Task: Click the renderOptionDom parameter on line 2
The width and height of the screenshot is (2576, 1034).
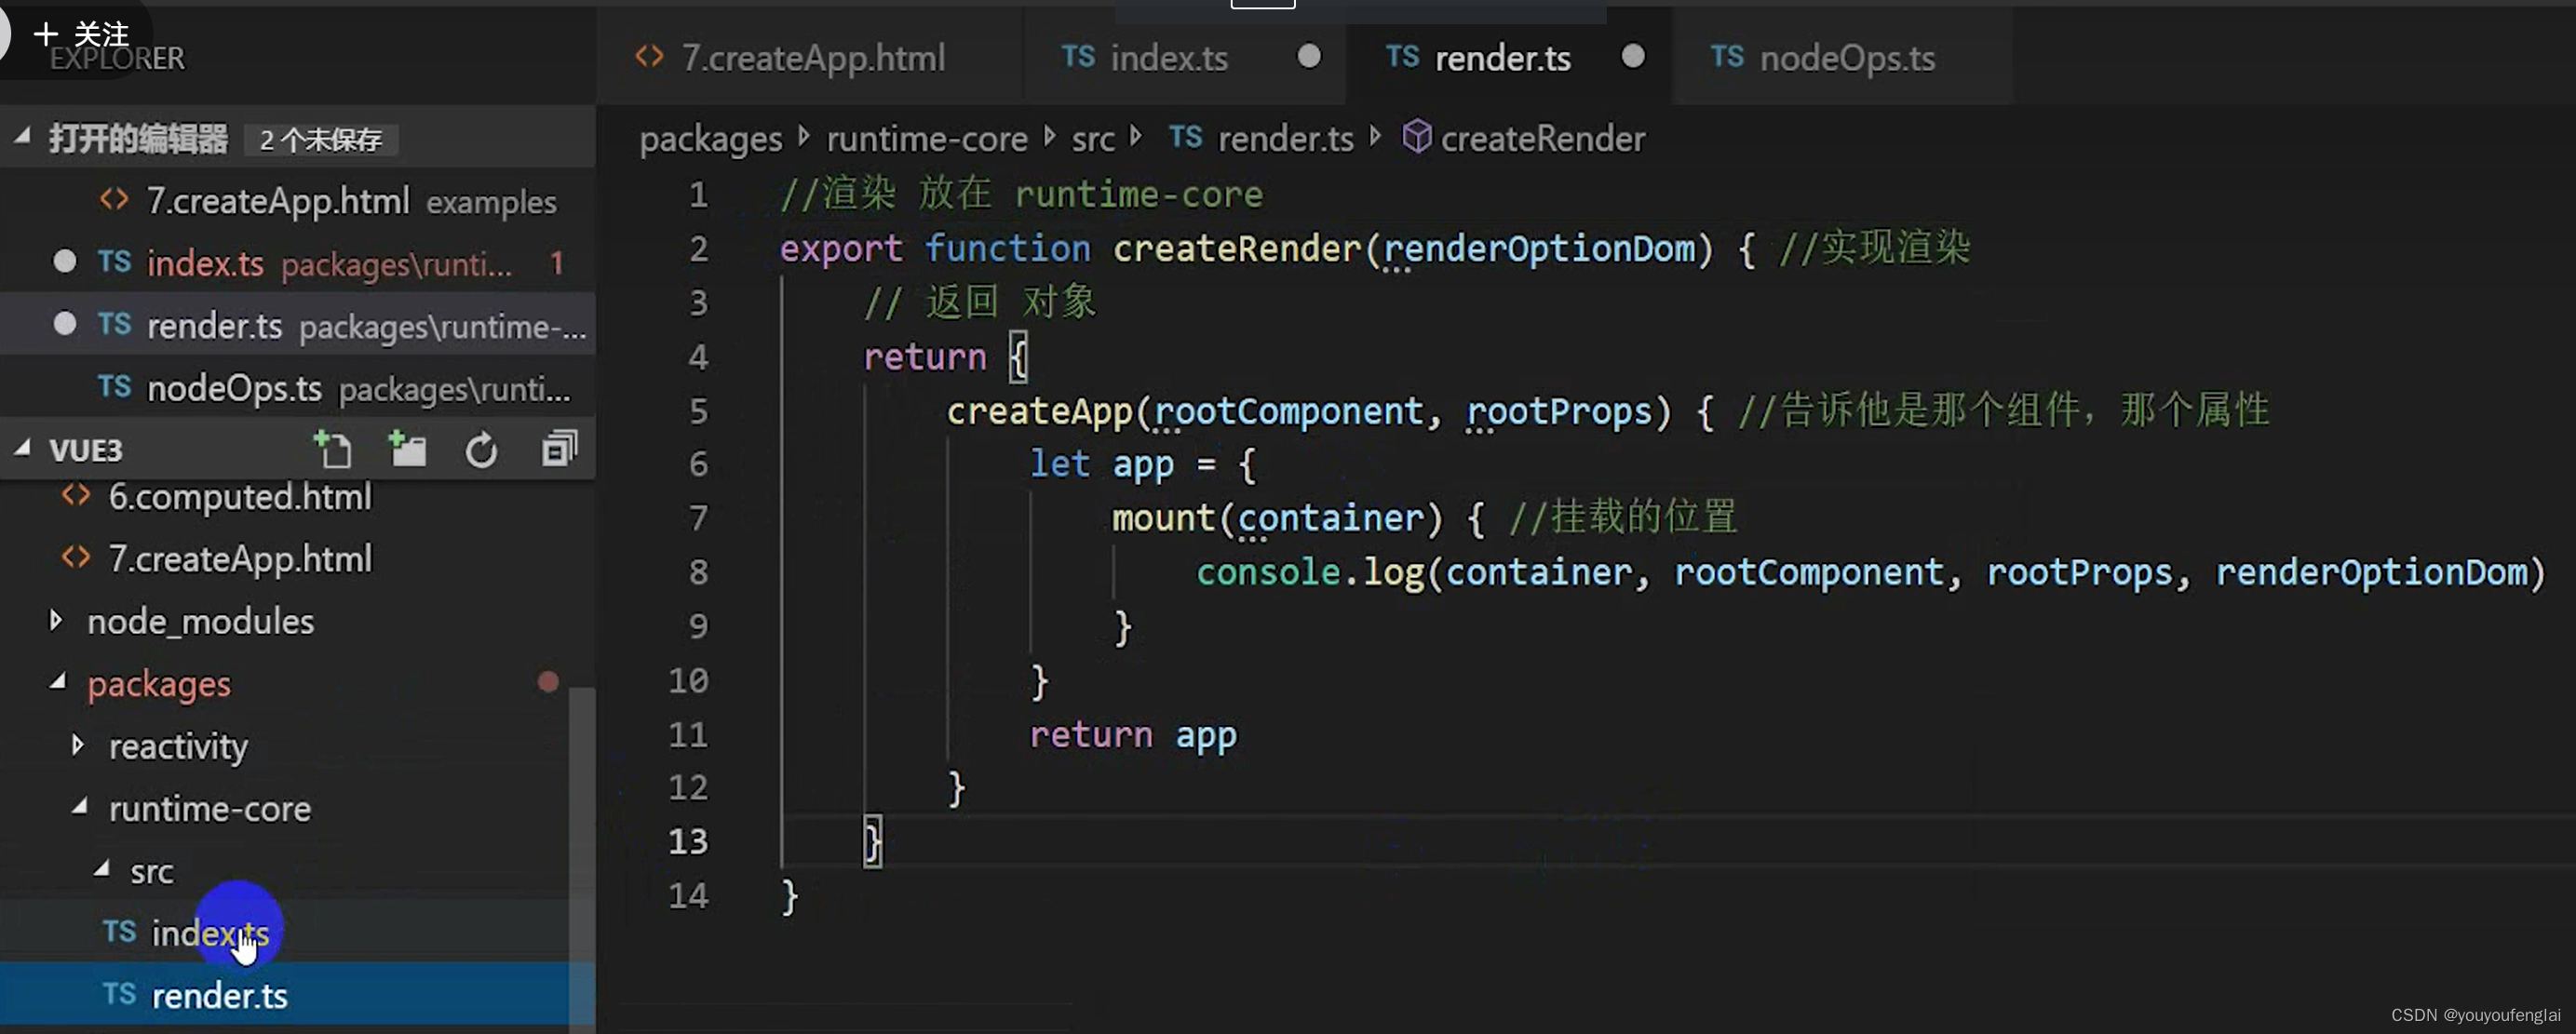Action: click(1540, 248)
